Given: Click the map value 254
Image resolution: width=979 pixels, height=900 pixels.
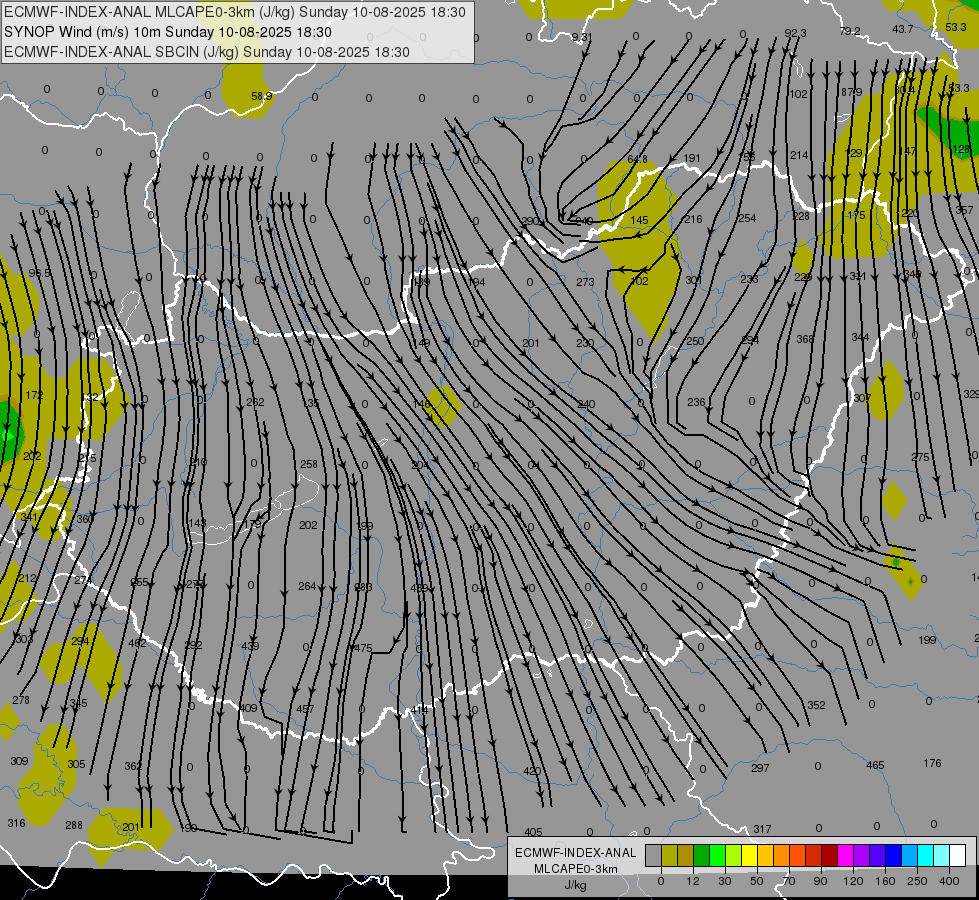Looking at the screenshot, I should (747, 218).
